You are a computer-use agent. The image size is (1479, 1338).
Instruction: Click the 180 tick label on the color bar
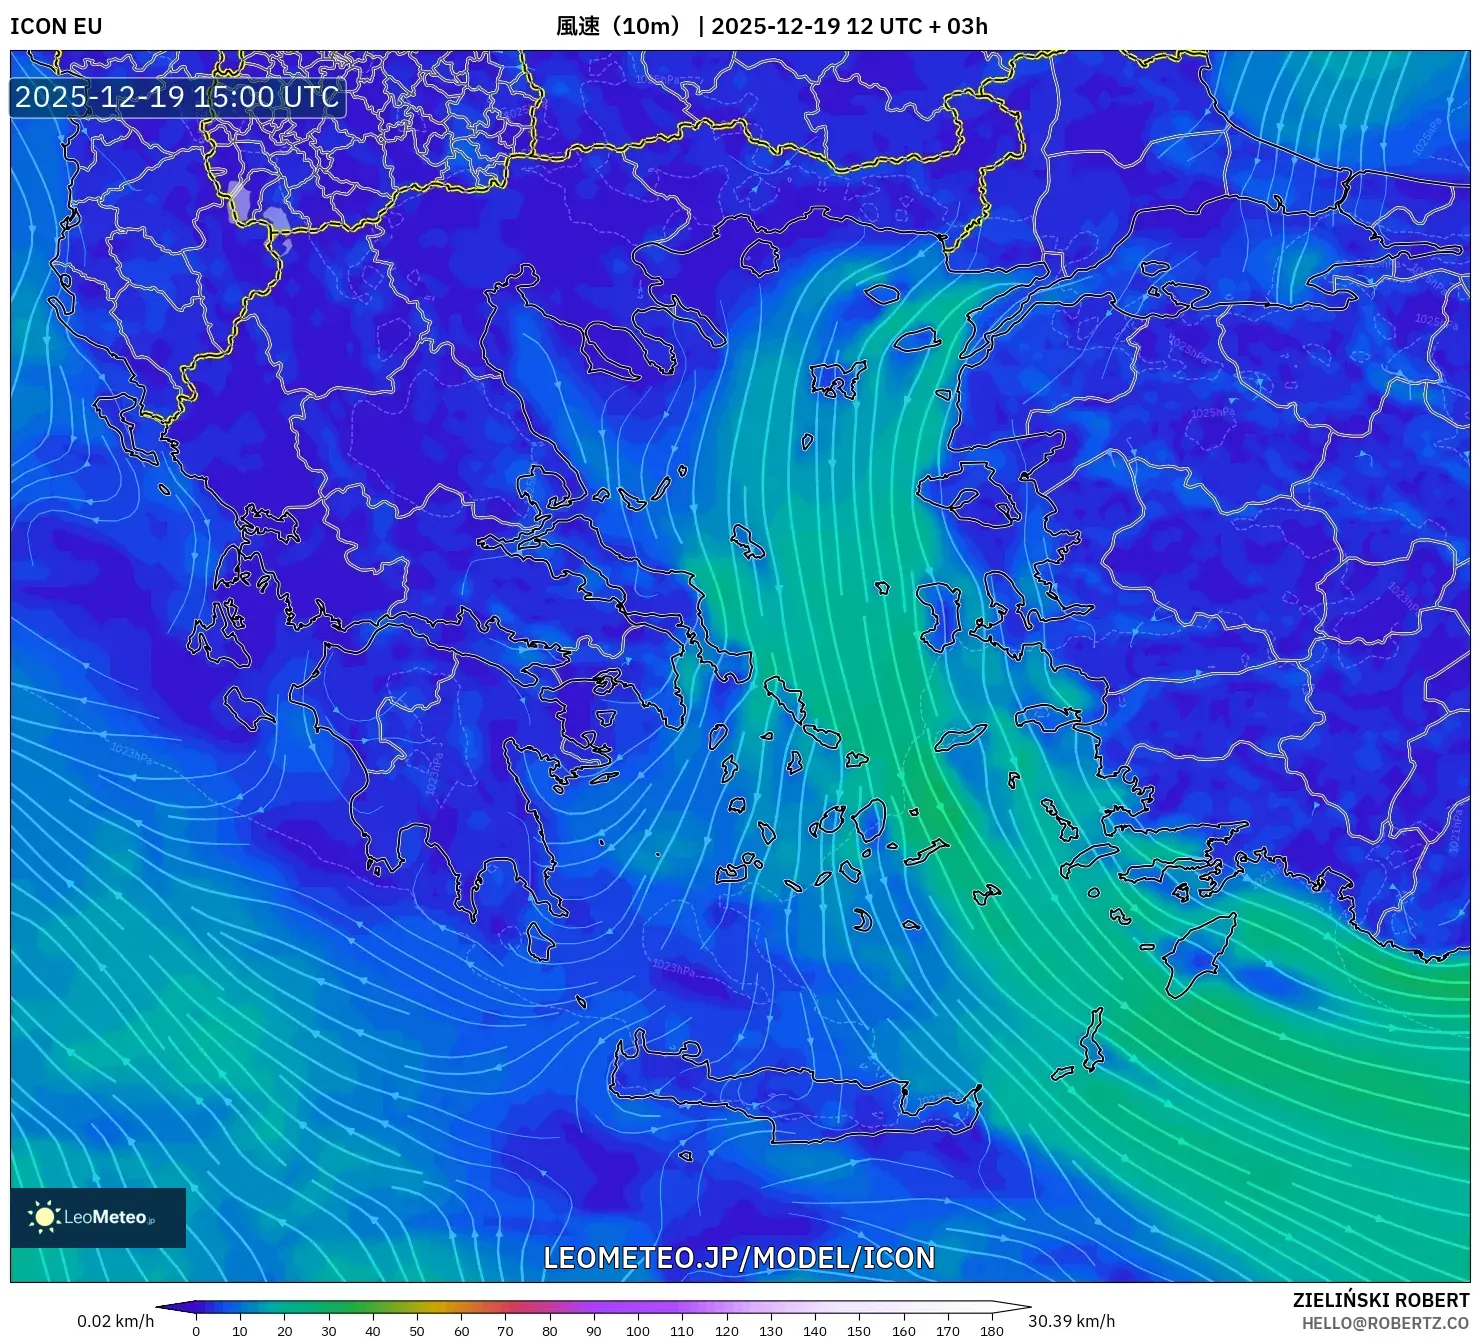pos(991,1330)
